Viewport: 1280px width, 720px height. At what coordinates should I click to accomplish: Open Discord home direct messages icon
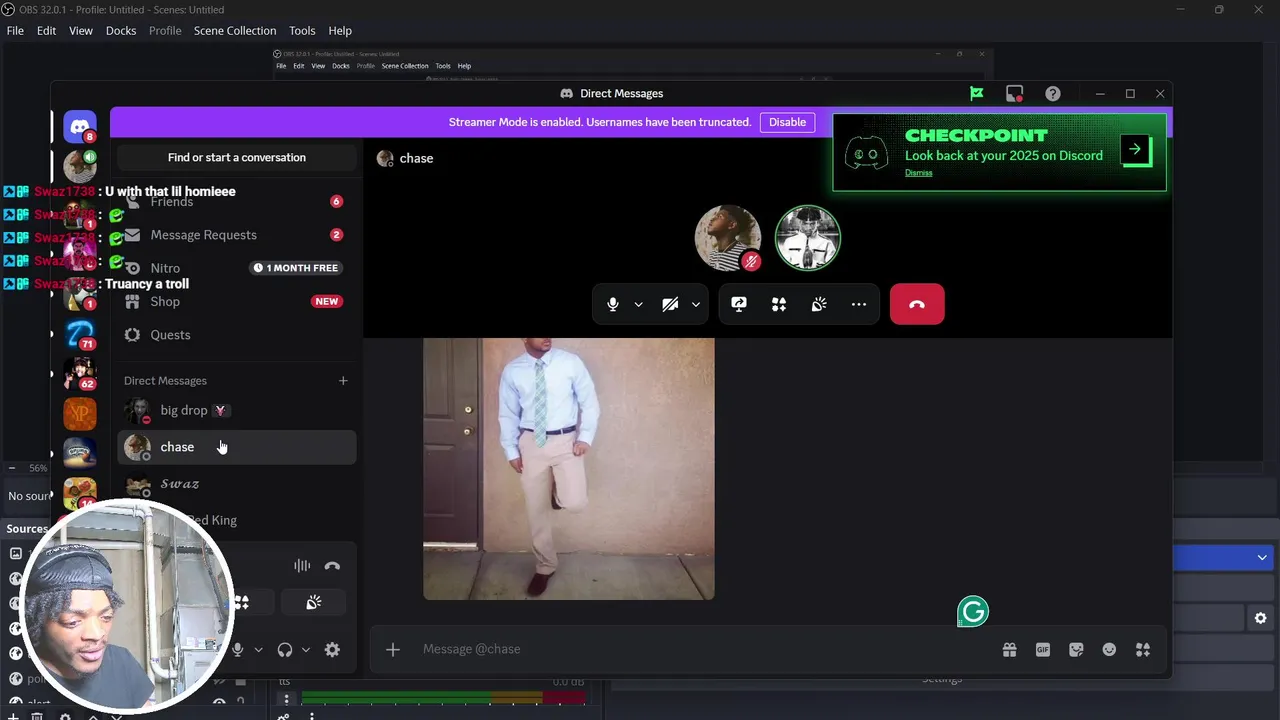80,127
